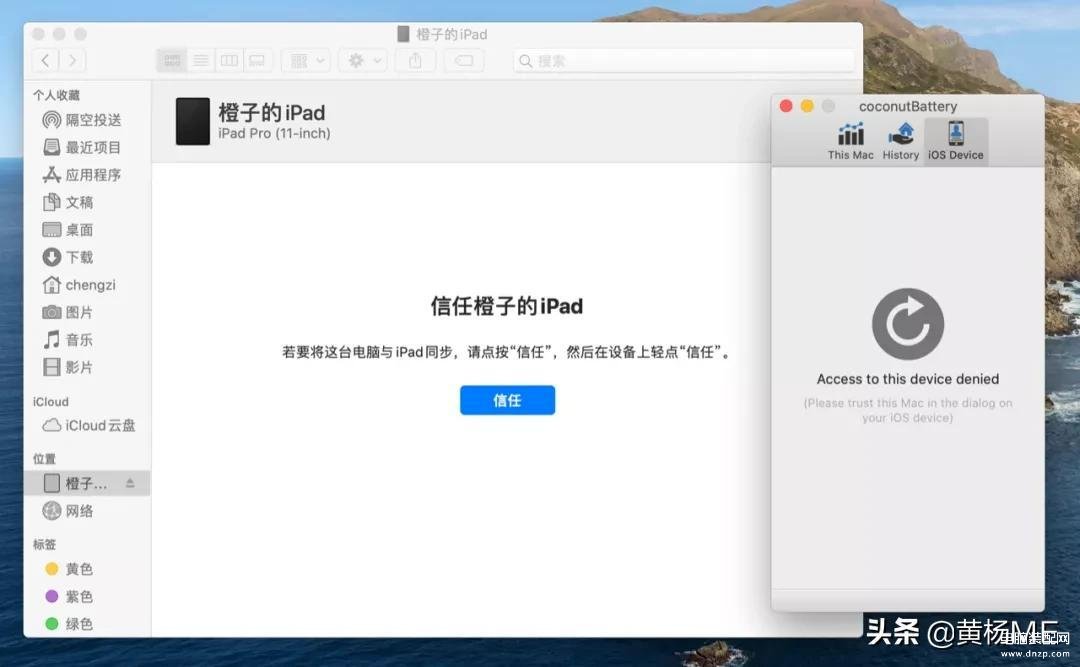The height and width of the screenshot is (667, 1080).
Task: Click in the 搜索 search field
Action: (685, 61)
